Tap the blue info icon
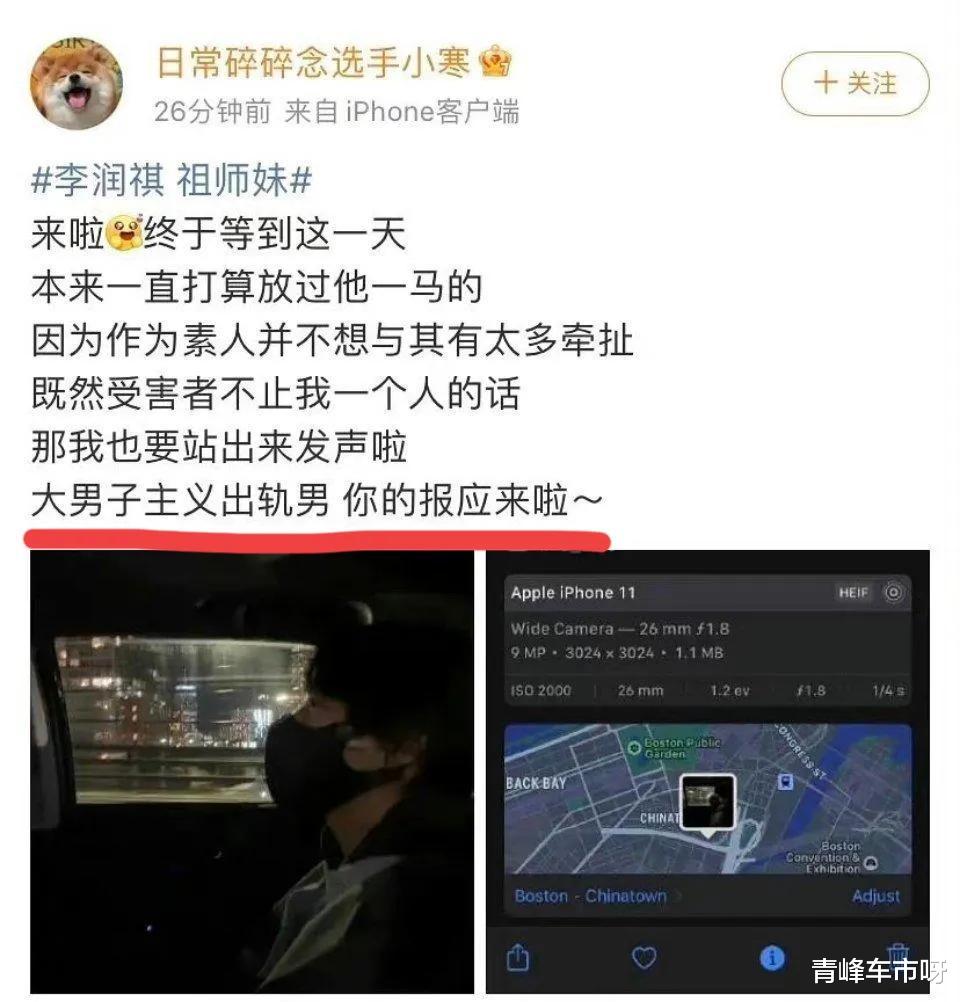This screenshot has height=1002, width=960. coord(772,958)
